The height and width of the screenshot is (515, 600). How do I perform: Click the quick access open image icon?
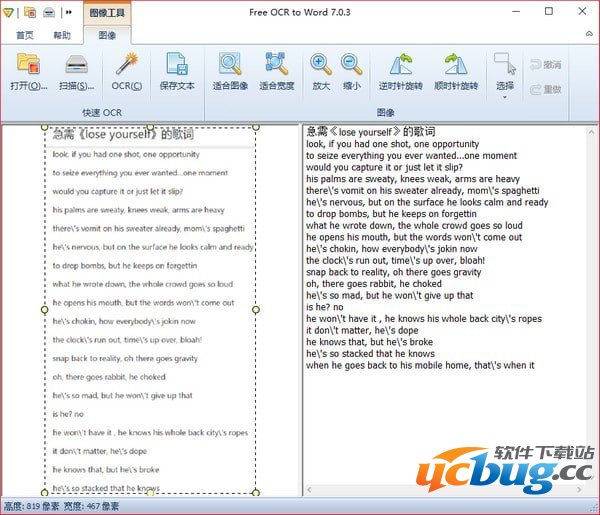(30, 13)
